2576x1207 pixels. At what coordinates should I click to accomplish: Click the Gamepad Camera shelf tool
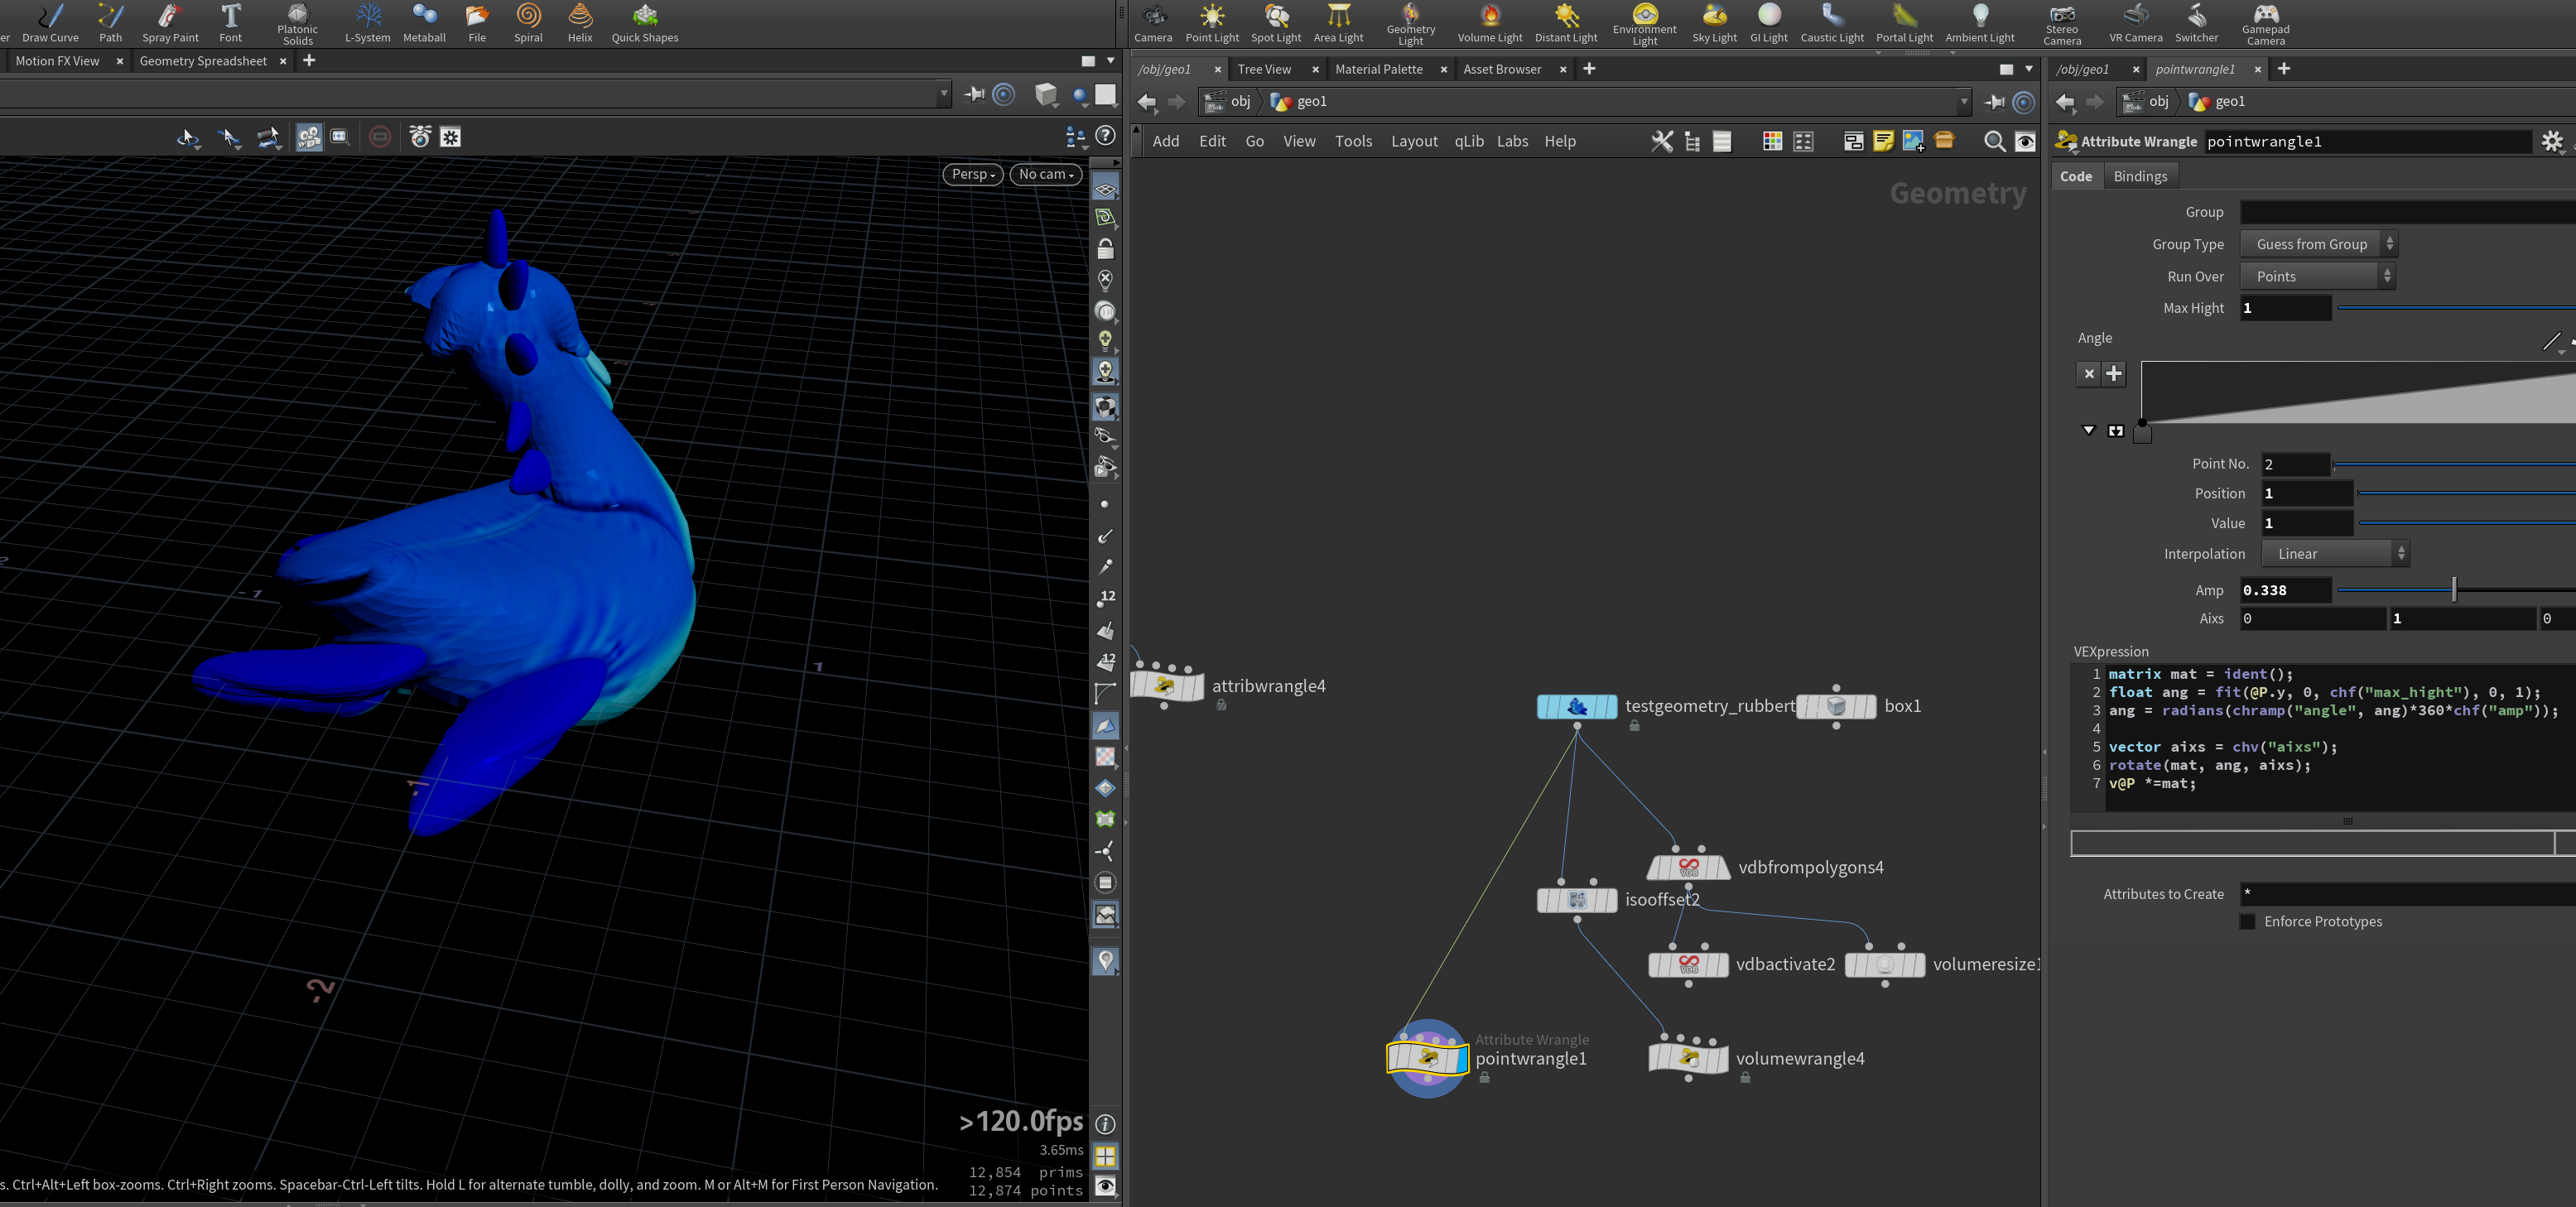point(2265,23)
